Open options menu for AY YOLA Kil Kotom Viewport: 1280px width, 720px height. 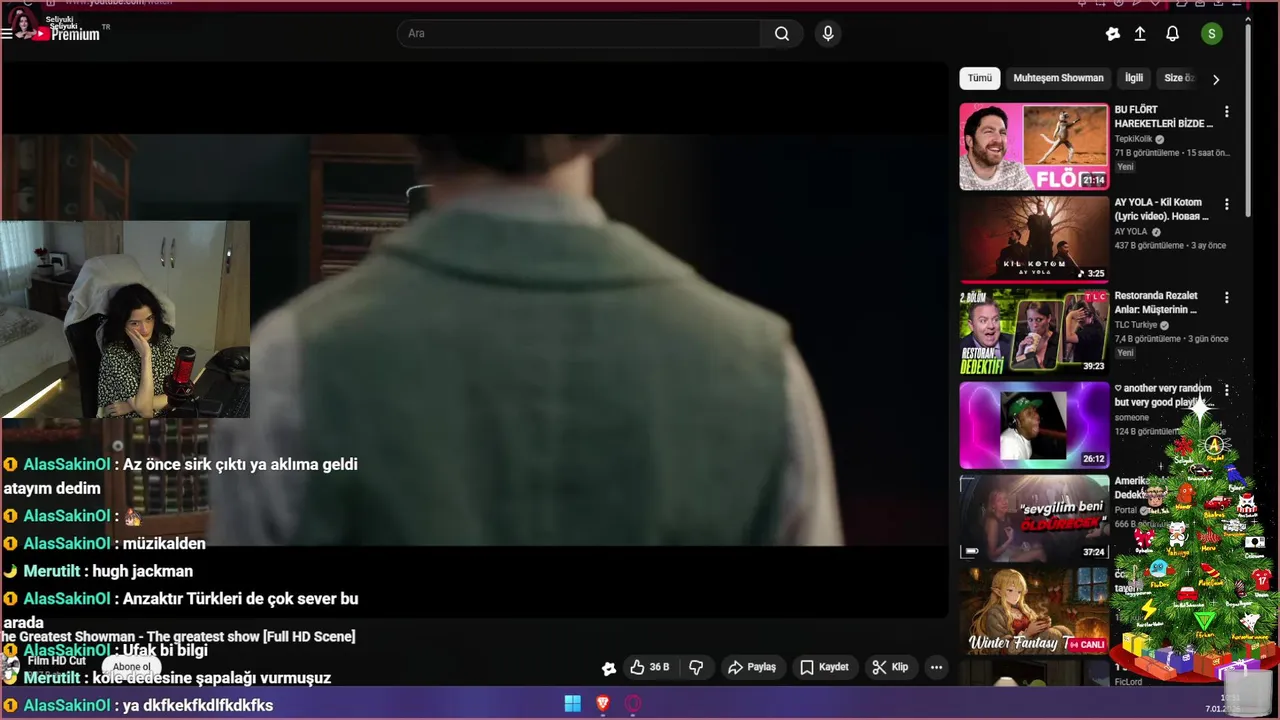tap(1227, 204)
